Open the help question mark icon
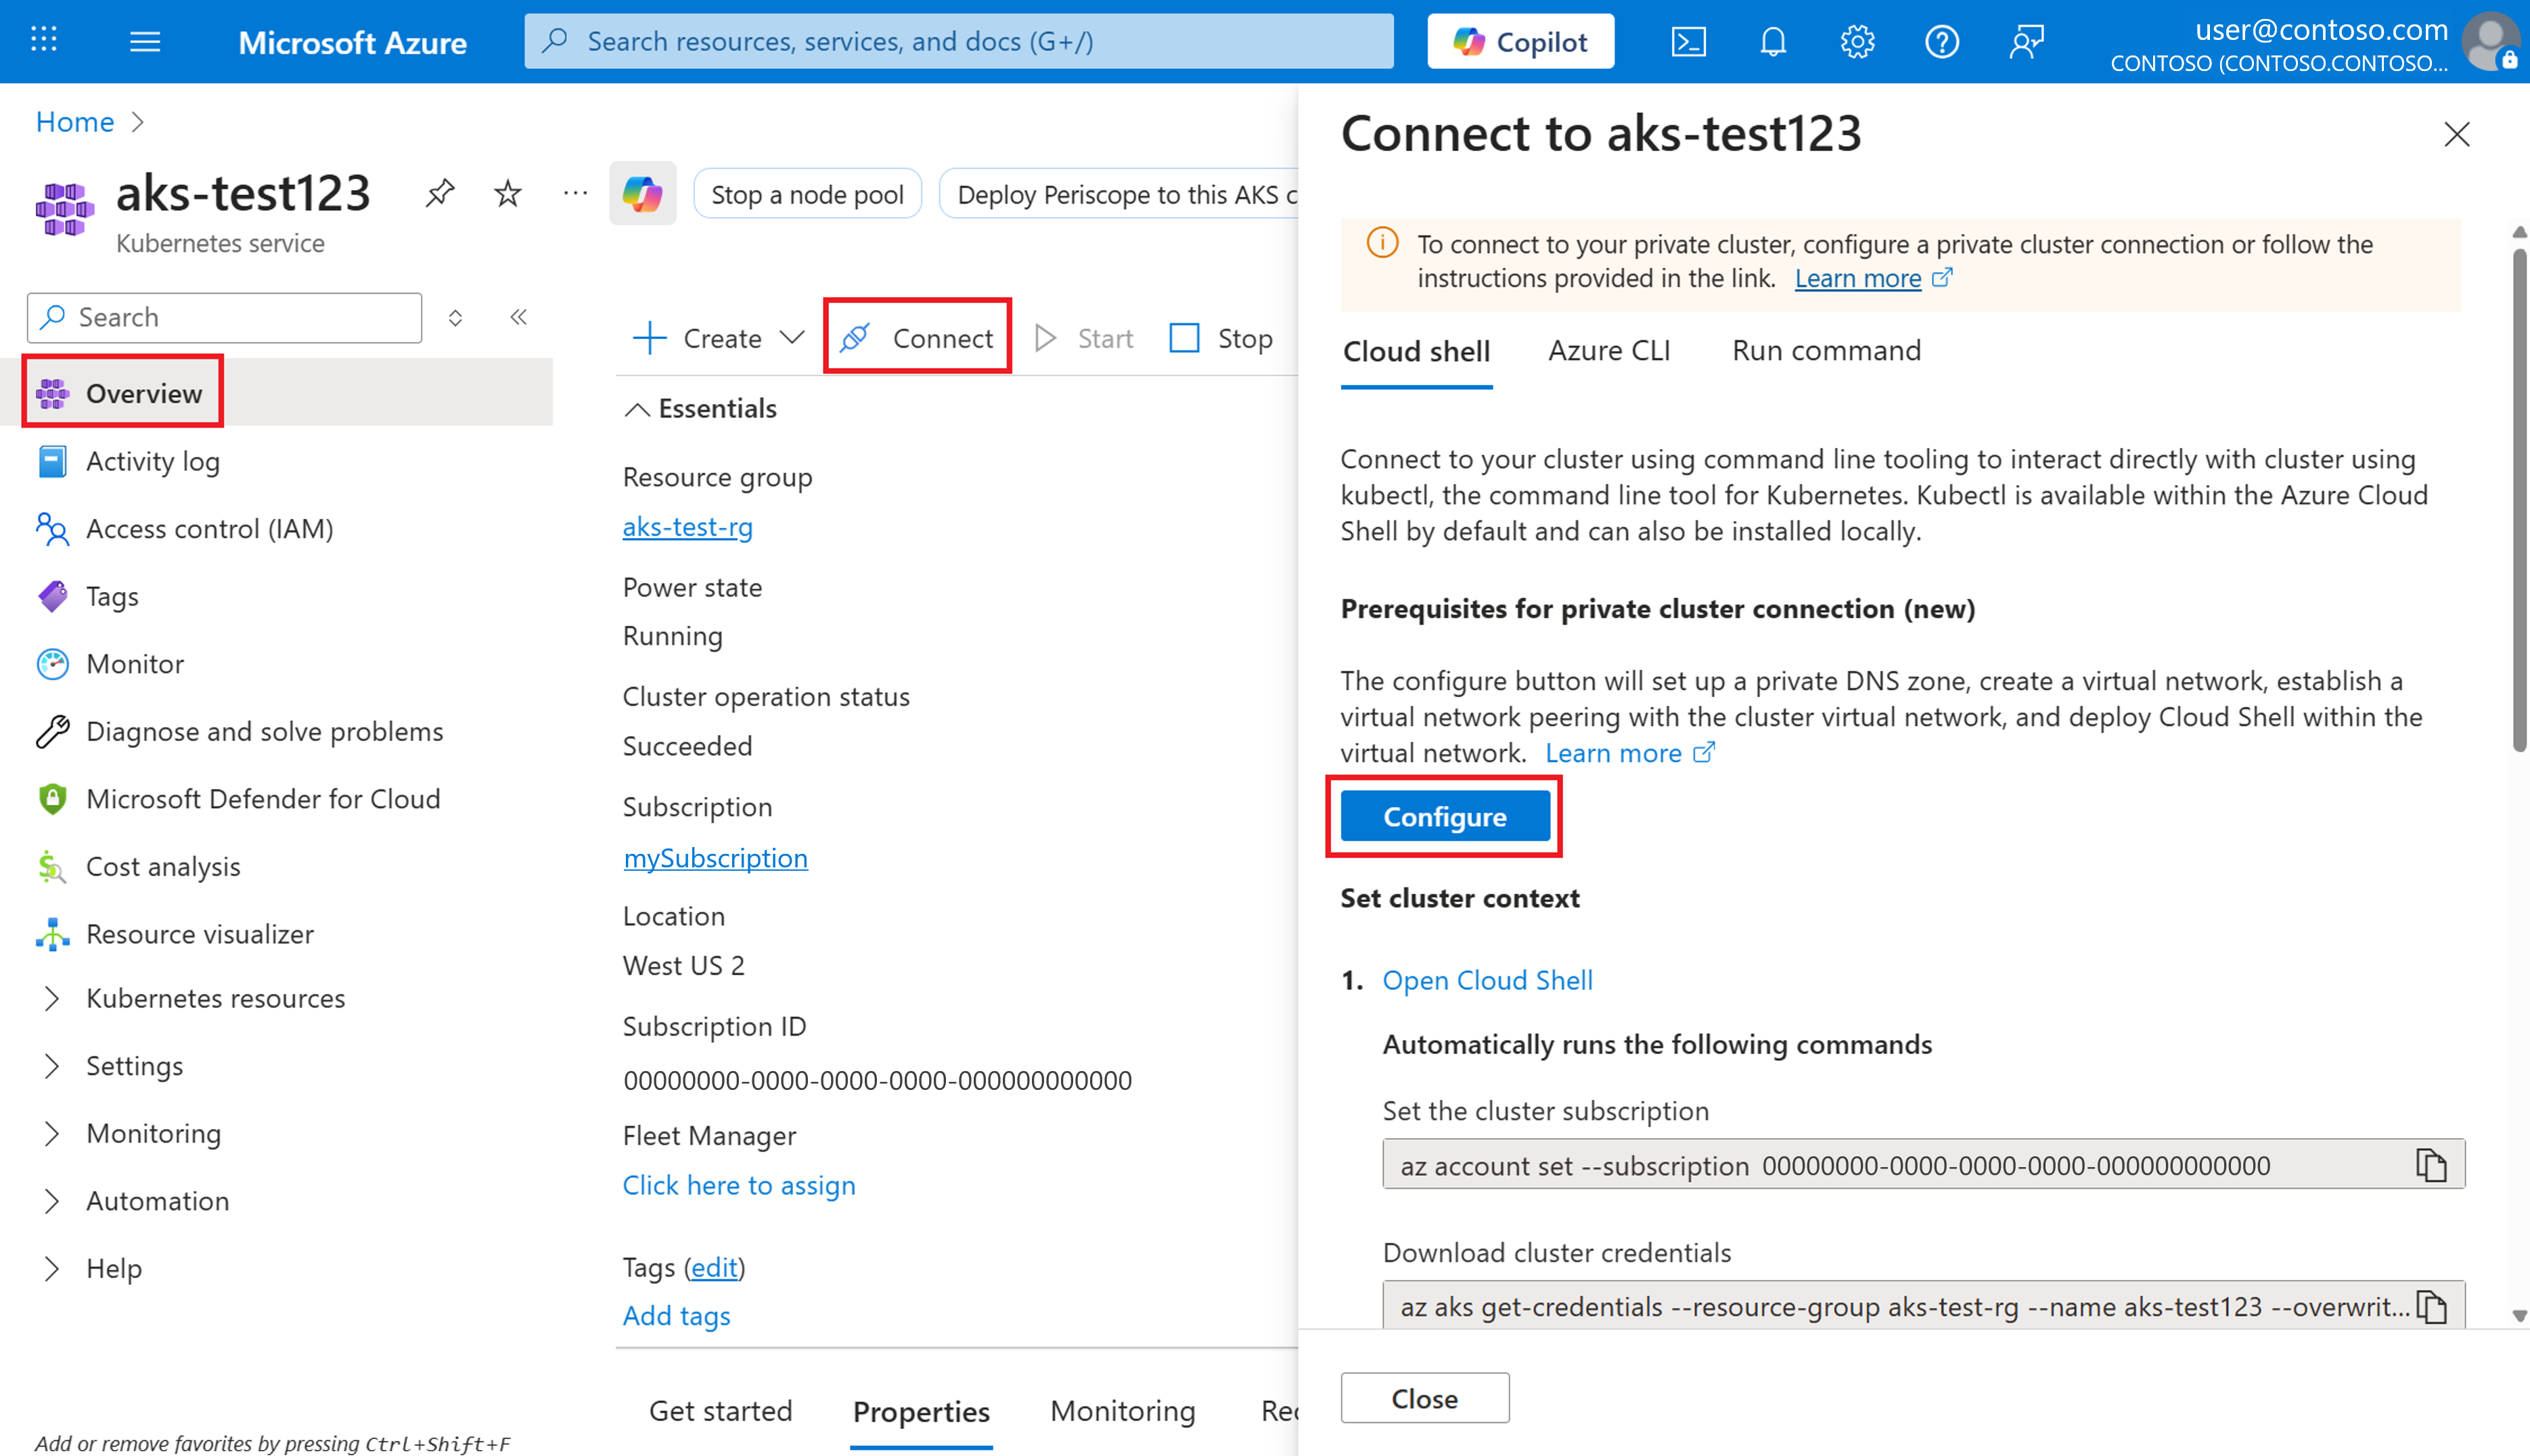2530x1456 pixels. [1941, 41]
